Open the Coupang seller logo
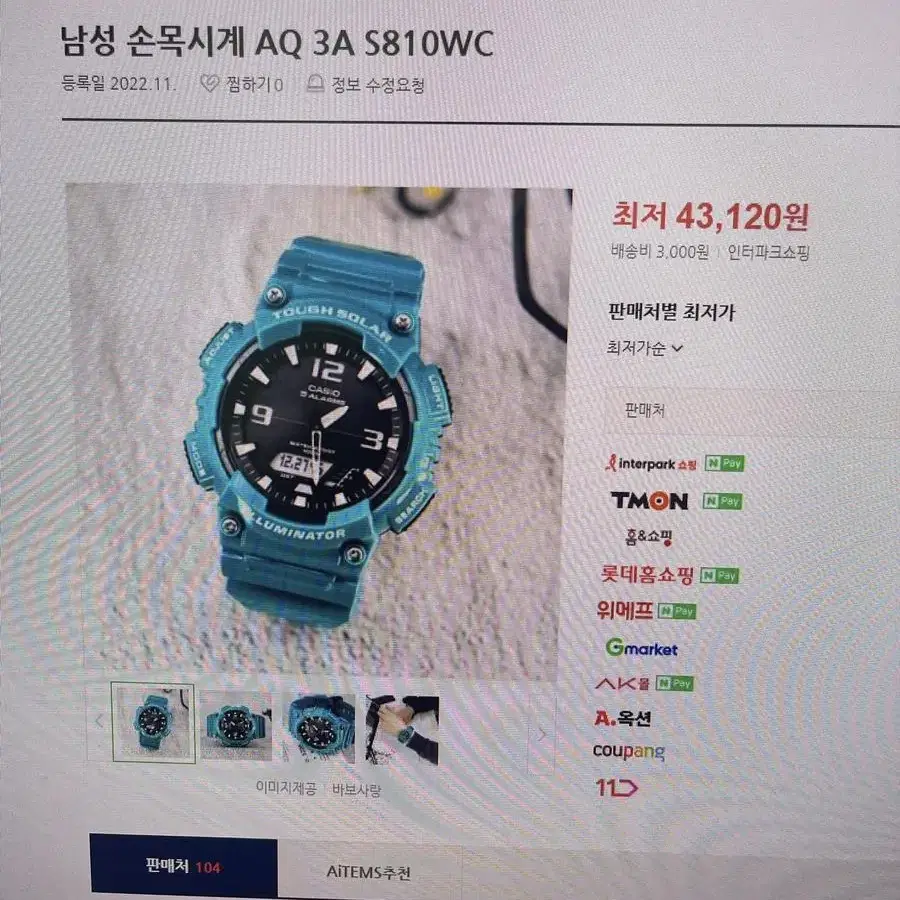Image resolution: width=900 pixels, height=900 pixels. 629,751
